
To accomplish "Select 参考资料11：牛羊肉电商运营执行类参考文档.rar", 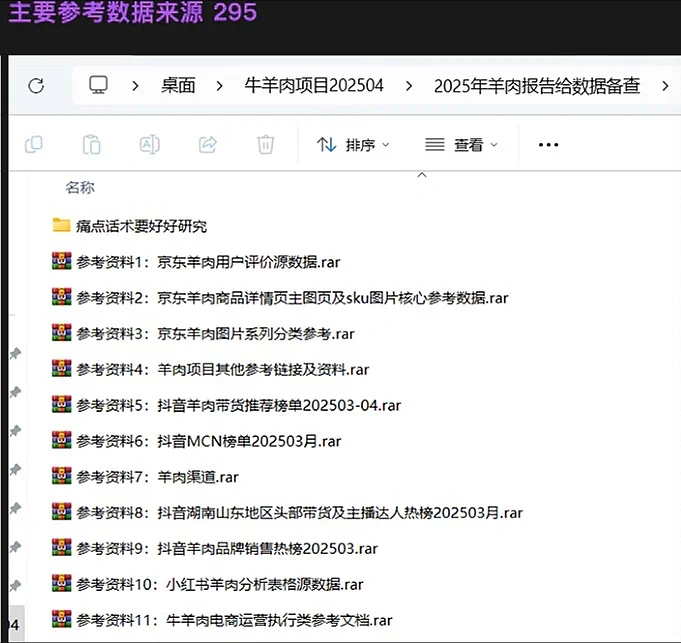I will pyautogui.click(x=234, y=620).
